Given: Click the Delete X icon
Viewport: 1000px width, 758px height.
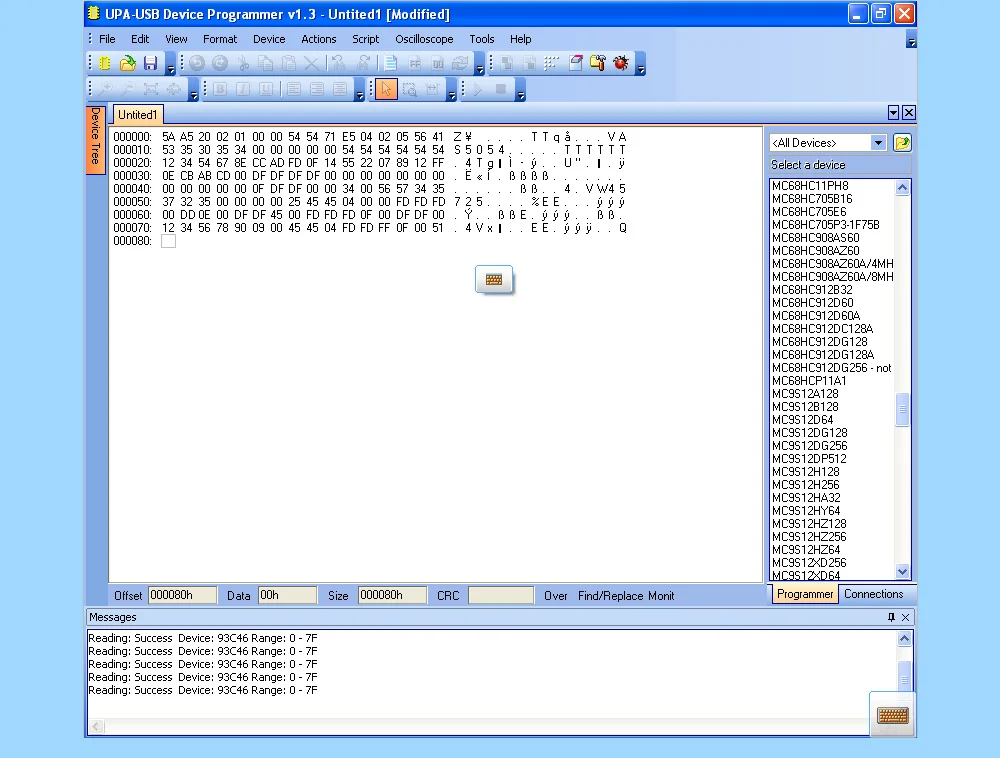Looking at the screenshot, I should point(312,63).
